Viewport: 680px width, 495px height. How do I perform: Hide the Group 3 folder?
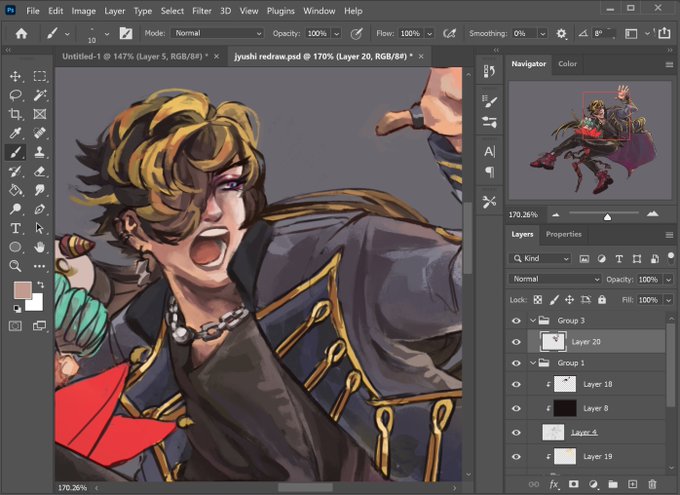(516, 321)
